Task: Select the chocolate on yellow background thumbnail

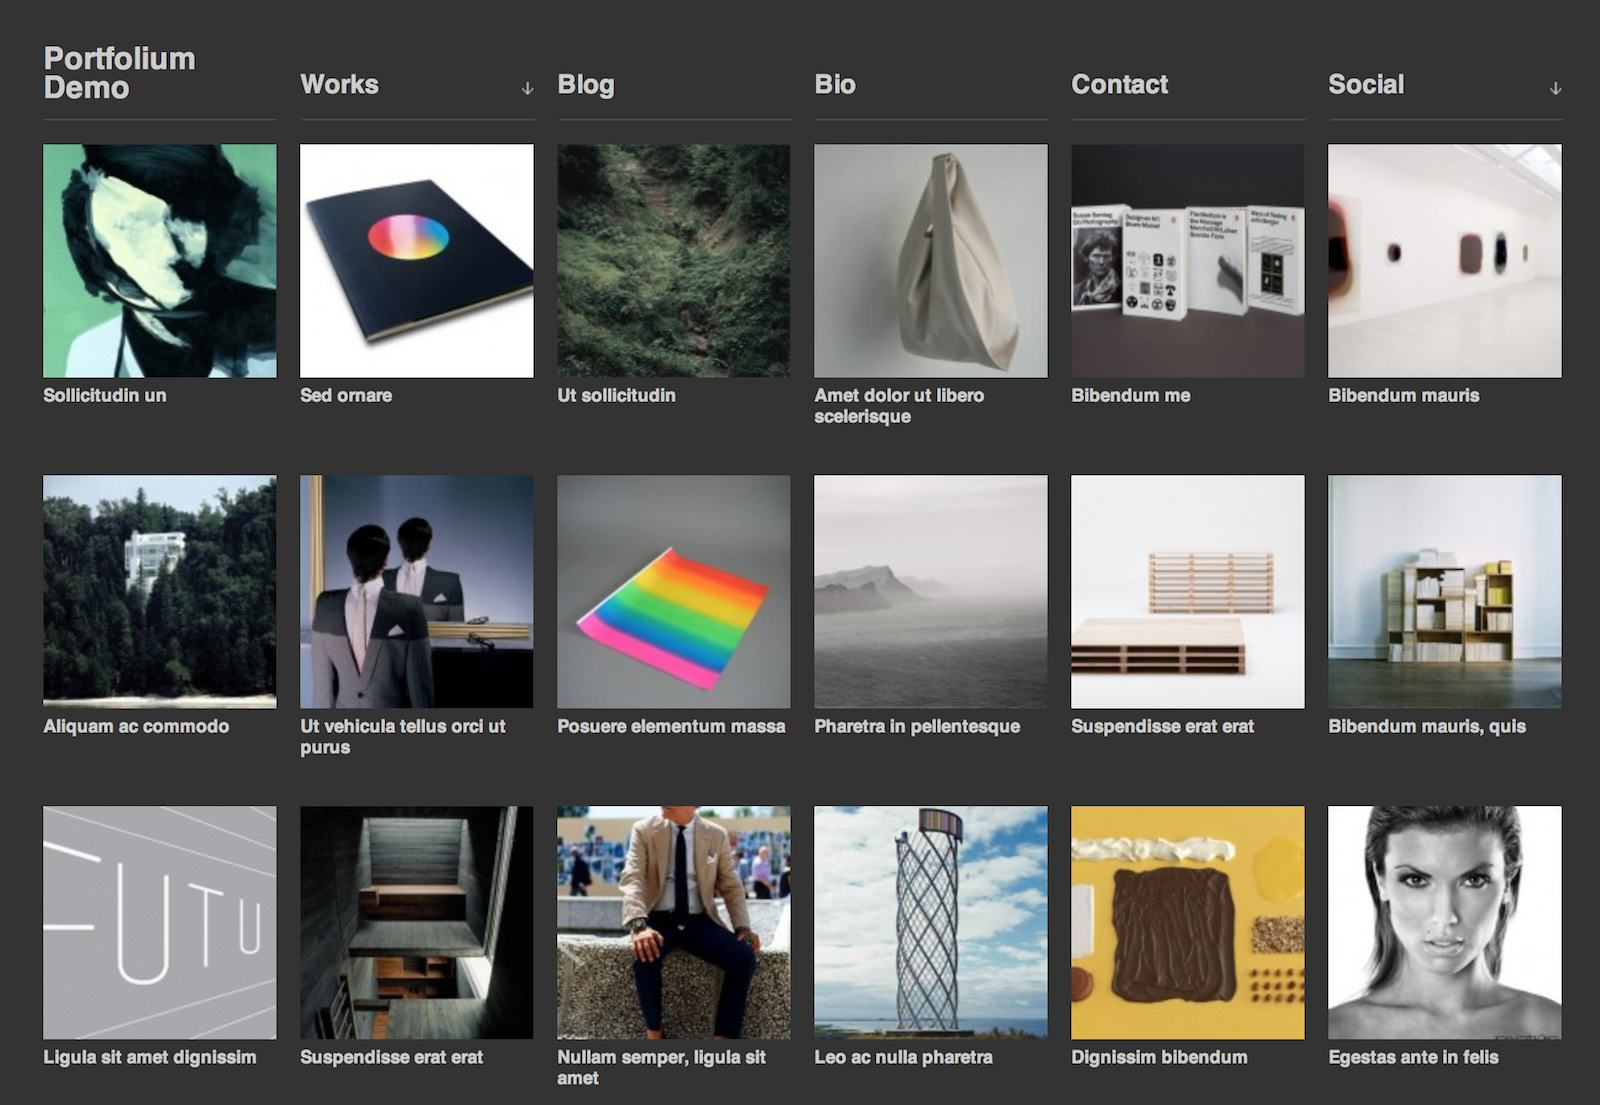Action: (1188, 923)
